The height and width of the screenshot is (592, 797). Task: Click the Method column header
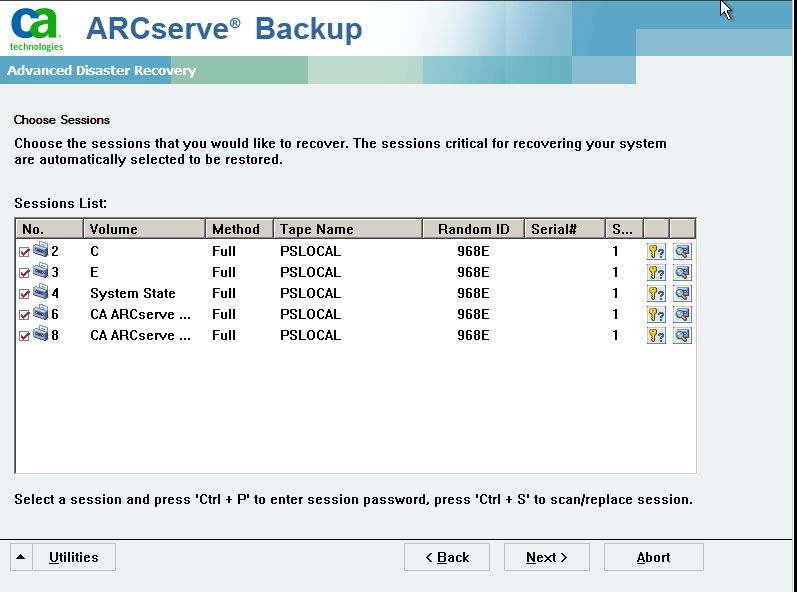(239, 229)
